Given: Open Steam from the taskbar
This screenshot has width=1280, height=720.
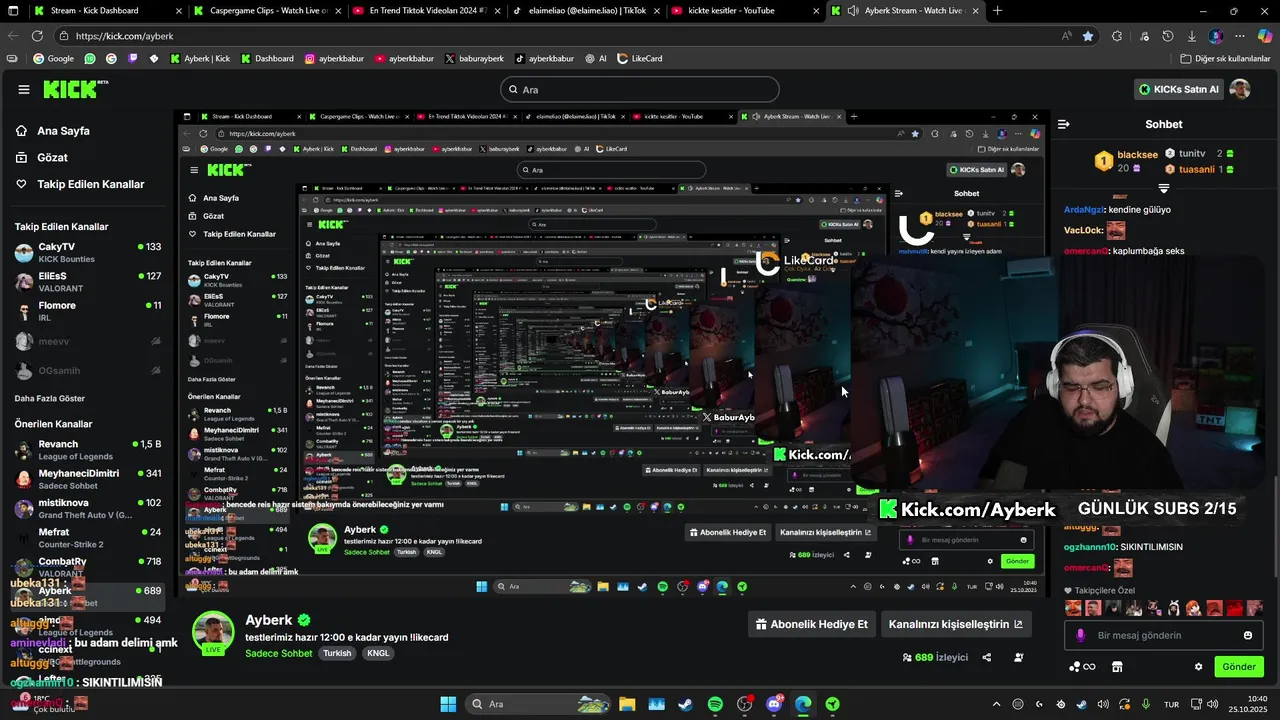Looking at the screenshot, I should coord(685,704).
